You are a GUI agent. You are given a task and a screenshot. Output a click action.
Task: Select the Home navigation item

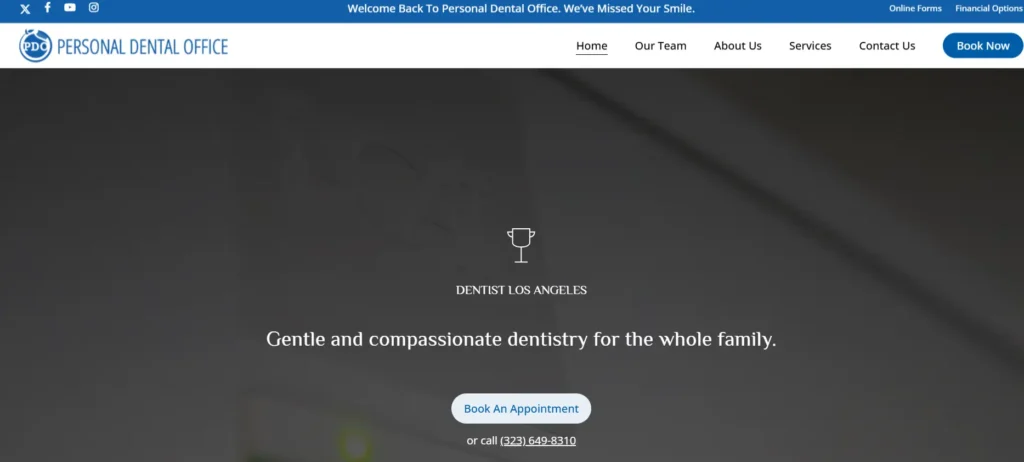click(591, 46)
